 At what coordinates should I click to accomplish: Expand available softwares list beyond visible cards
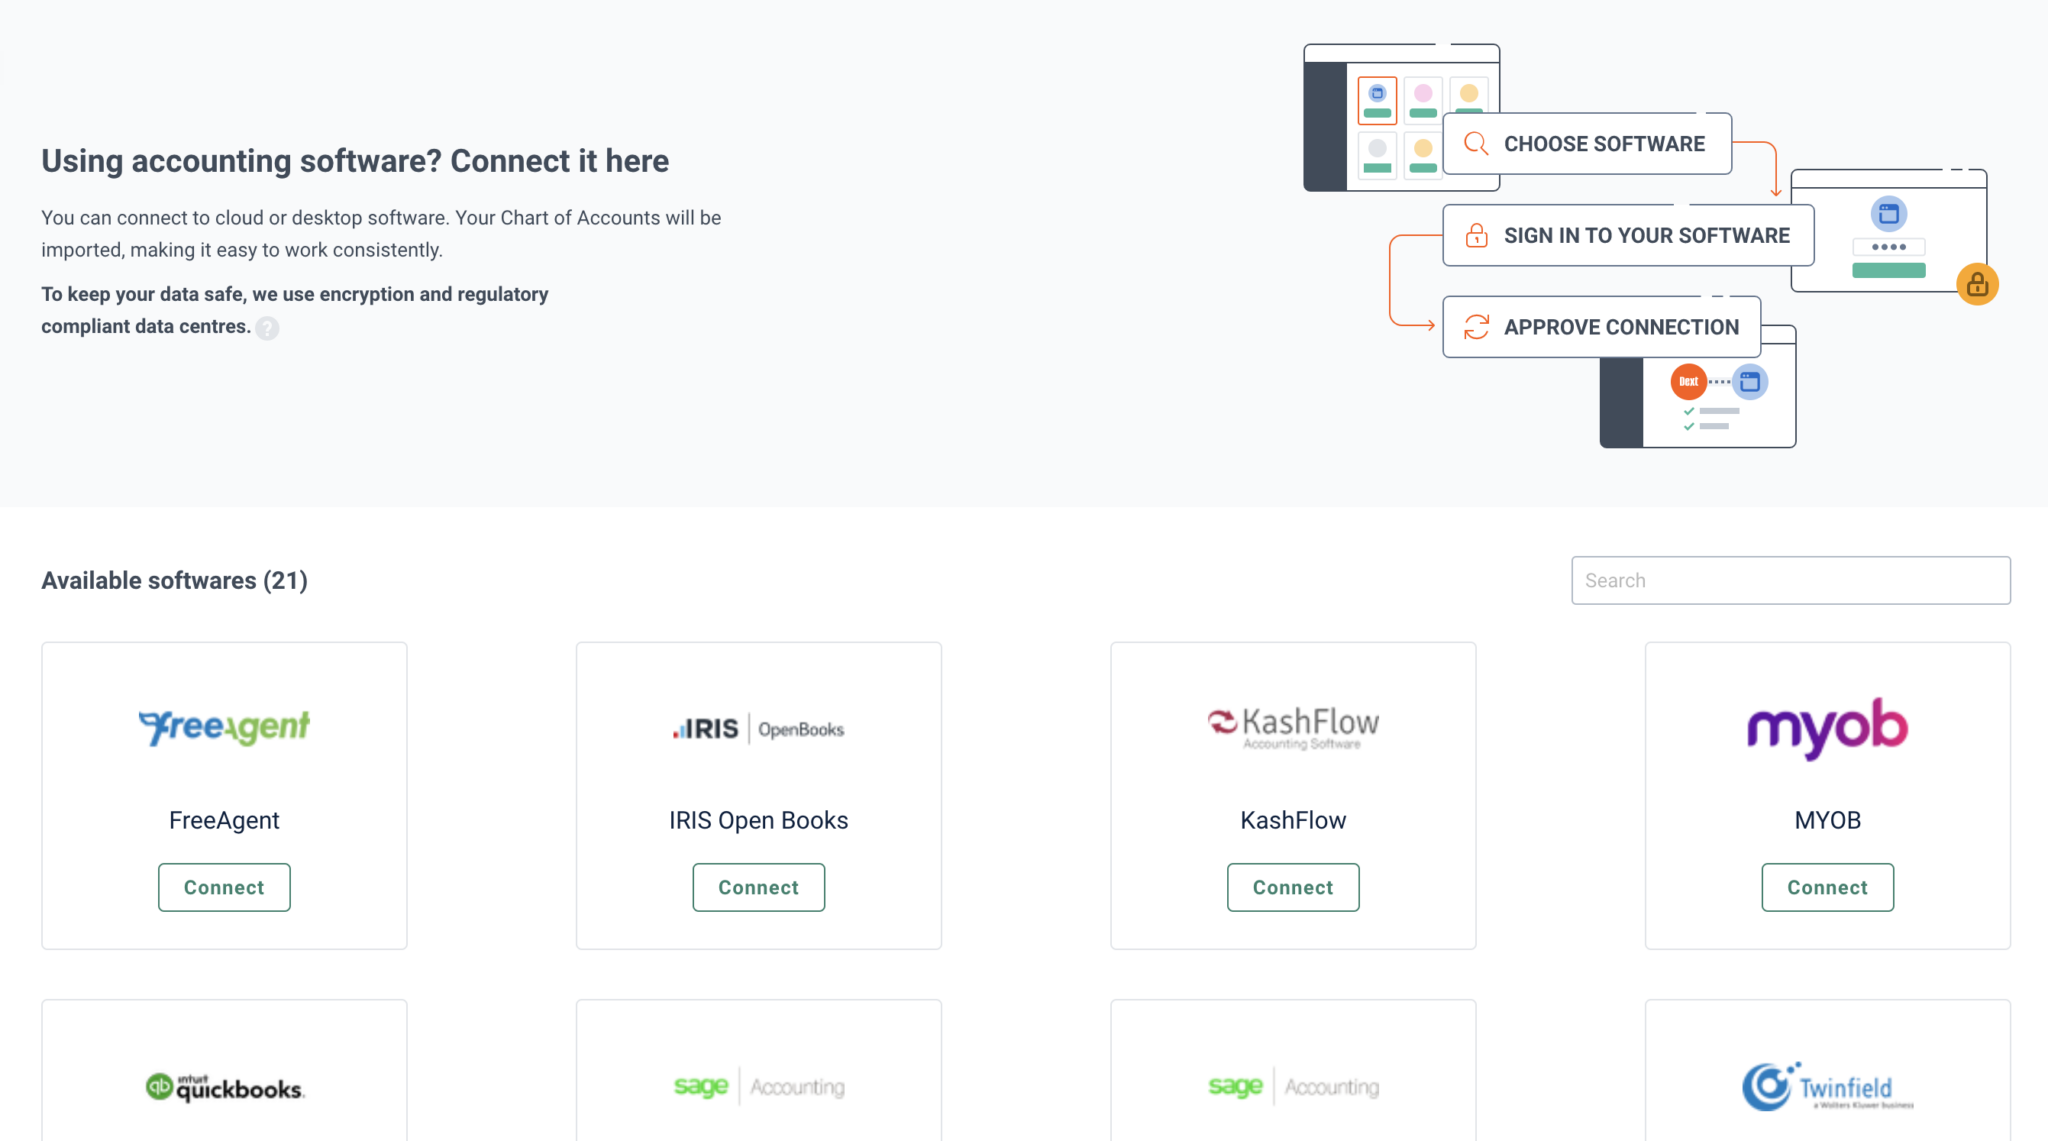174,579
